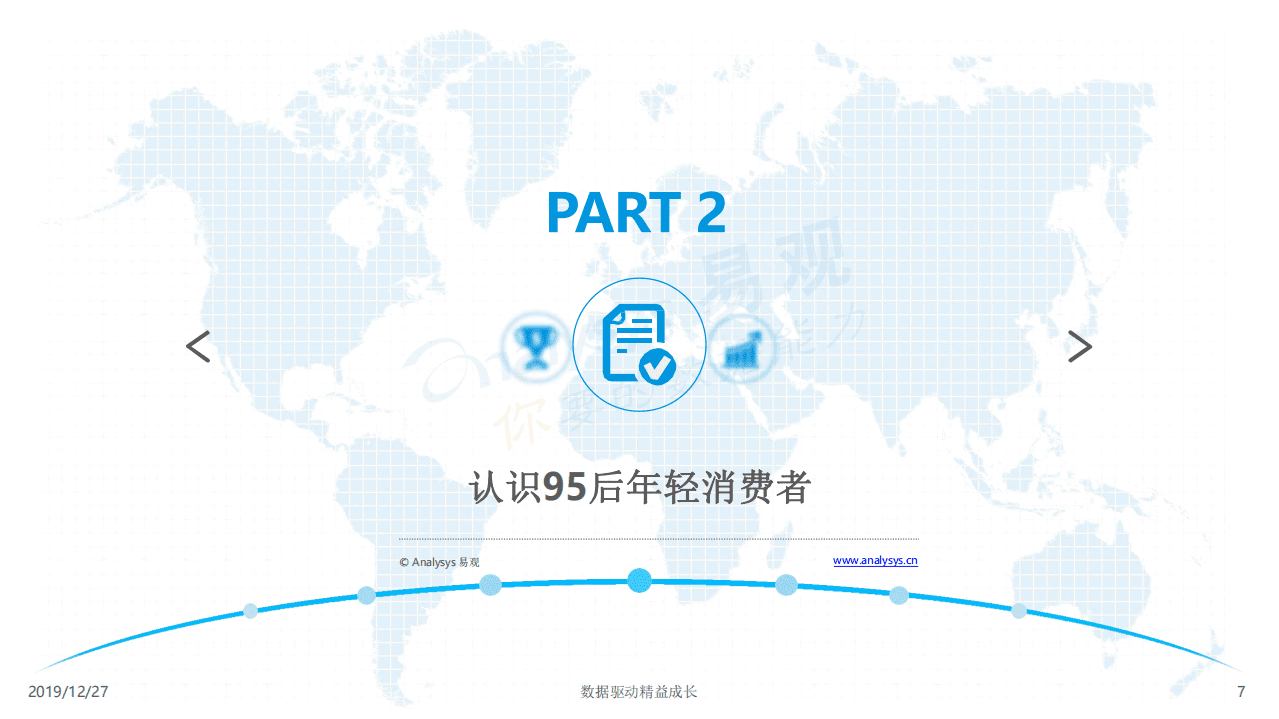Image resolution: width=1279 pixels, height=719 pixels.
Task: Select the PART 2 heading
Action: click(637, 214)
